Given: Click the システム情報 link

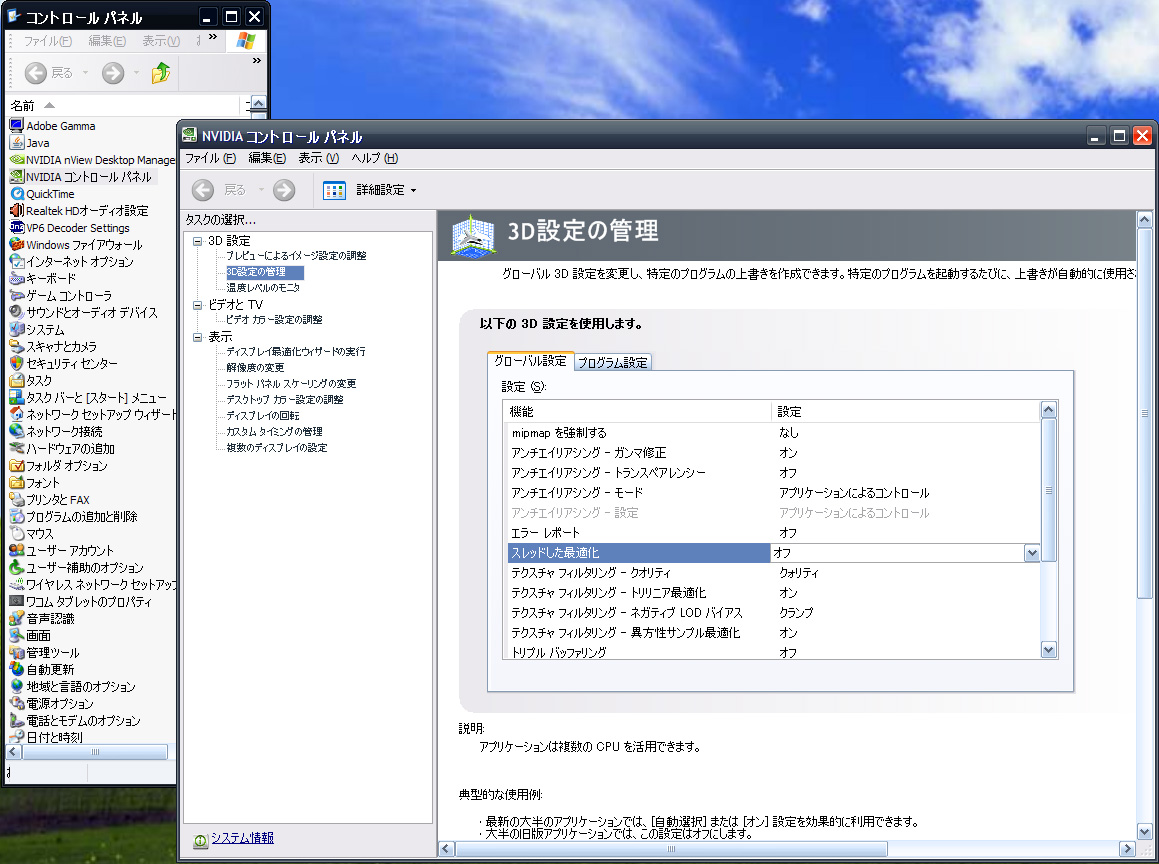Looking at the screenshot, I should click(x=242, y=838).
